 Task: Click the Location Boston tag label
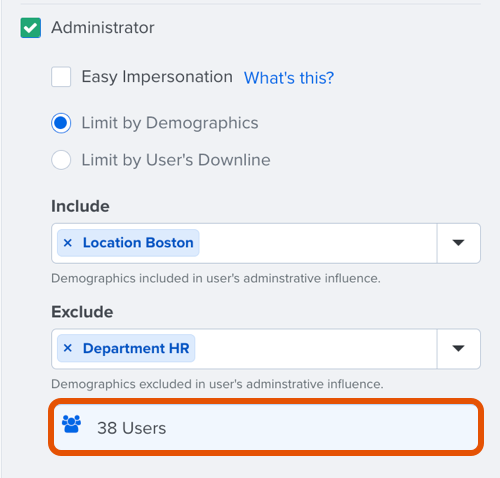coord(138,243)
